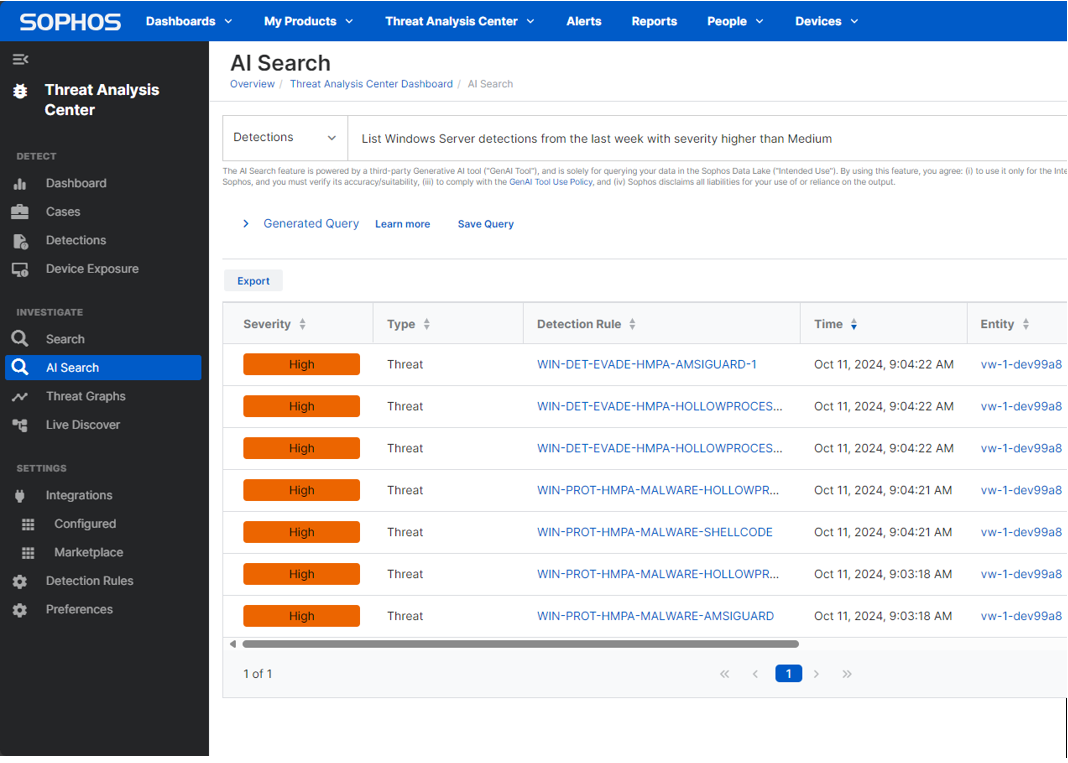
Task: Open Threat Graphs under Investigate
Action: (x=85, y=396)
